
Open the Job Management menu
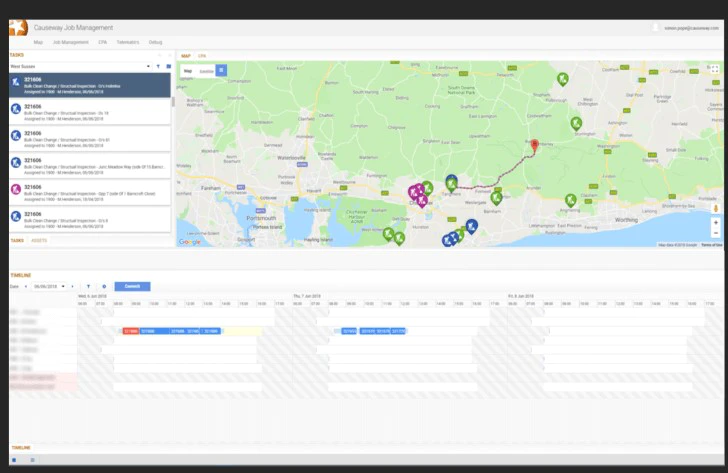pyautogui.click(x=71, y=42)
